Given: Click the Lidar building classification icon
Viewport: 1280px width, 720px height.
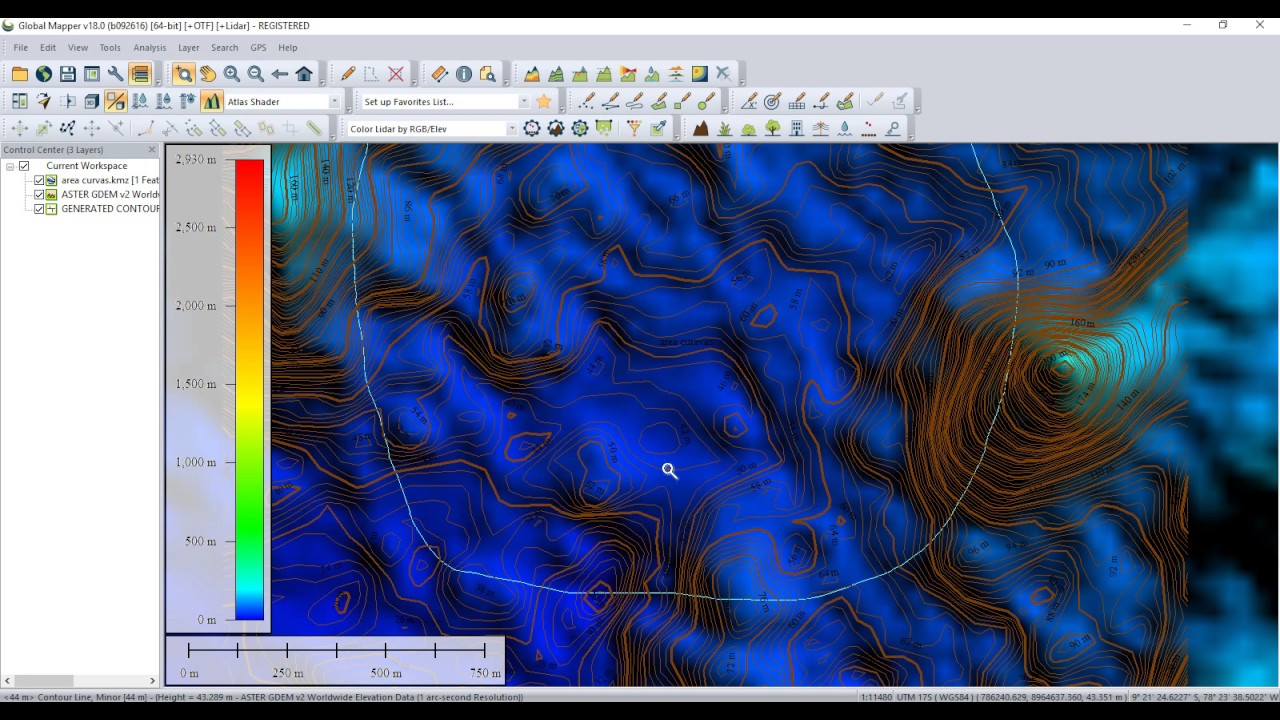Looking at the screenshot, I should click(797, 128).
